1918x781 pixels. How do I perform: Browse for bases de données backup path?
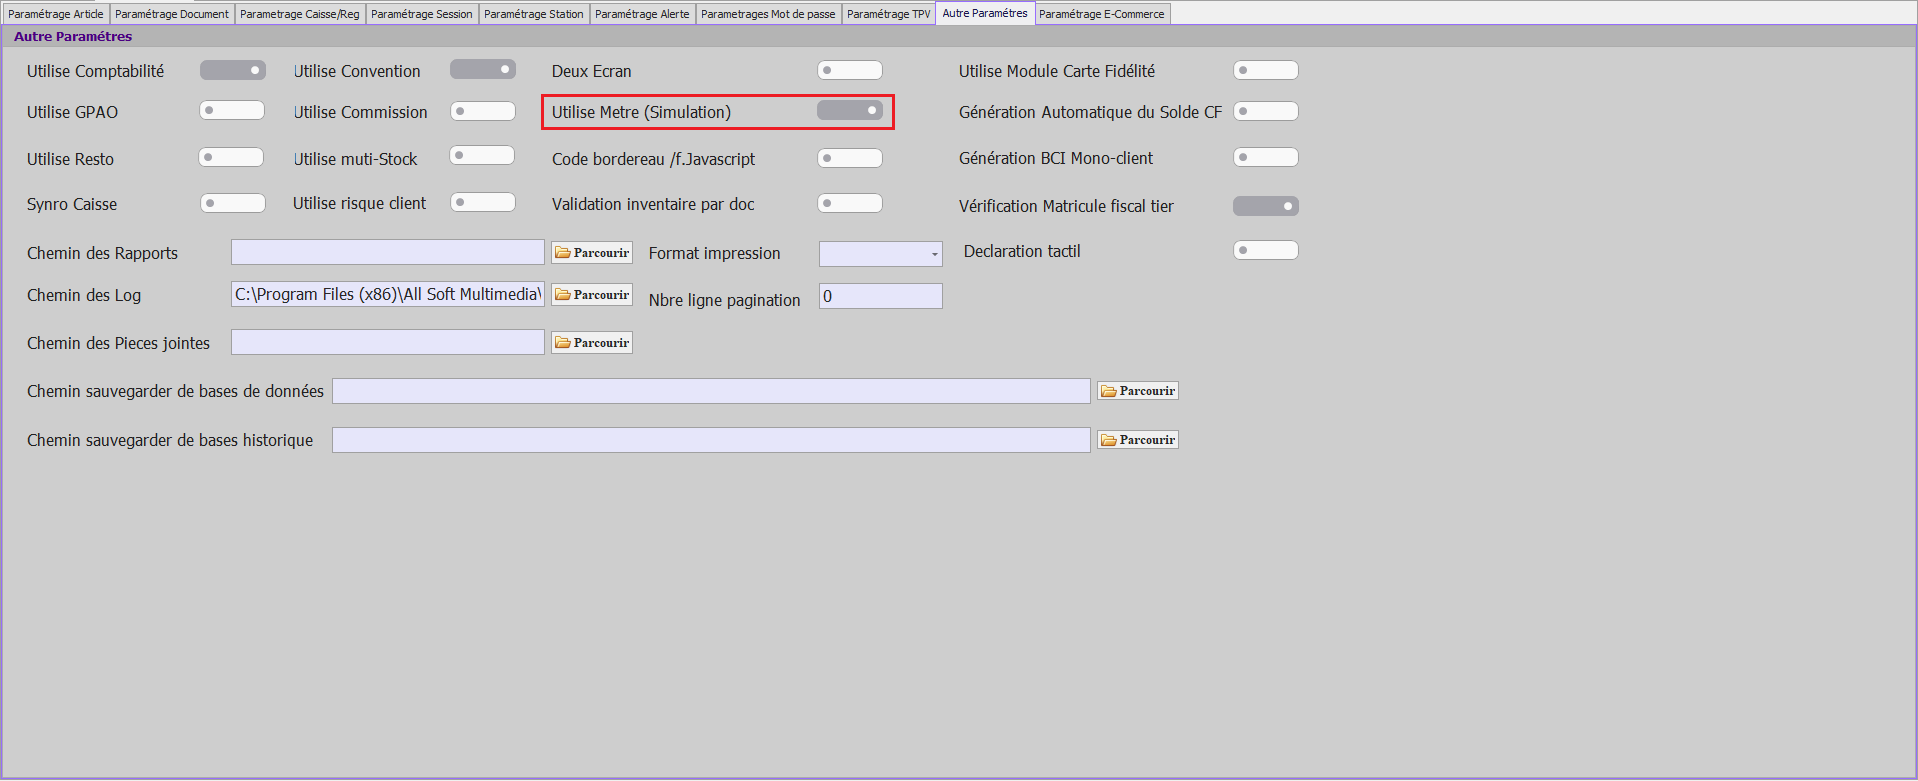1138,391
